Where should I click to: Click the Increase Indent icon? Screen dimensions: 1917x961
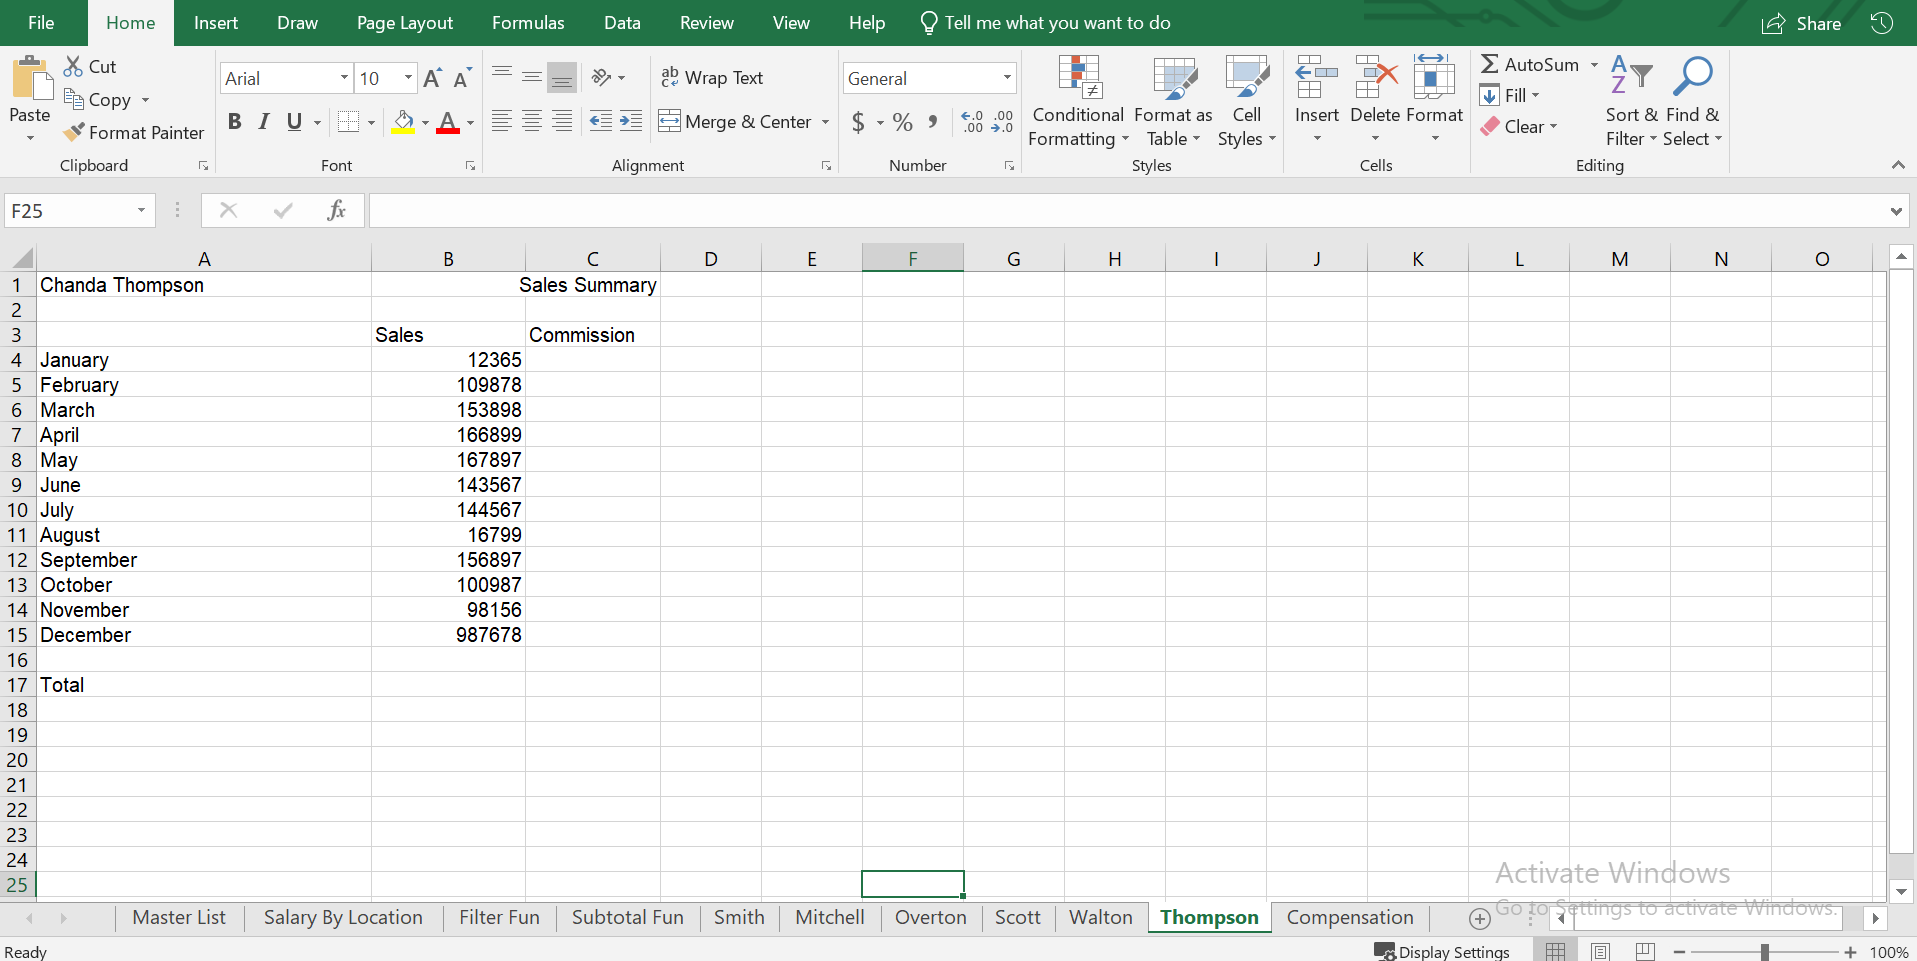point(631,122)
